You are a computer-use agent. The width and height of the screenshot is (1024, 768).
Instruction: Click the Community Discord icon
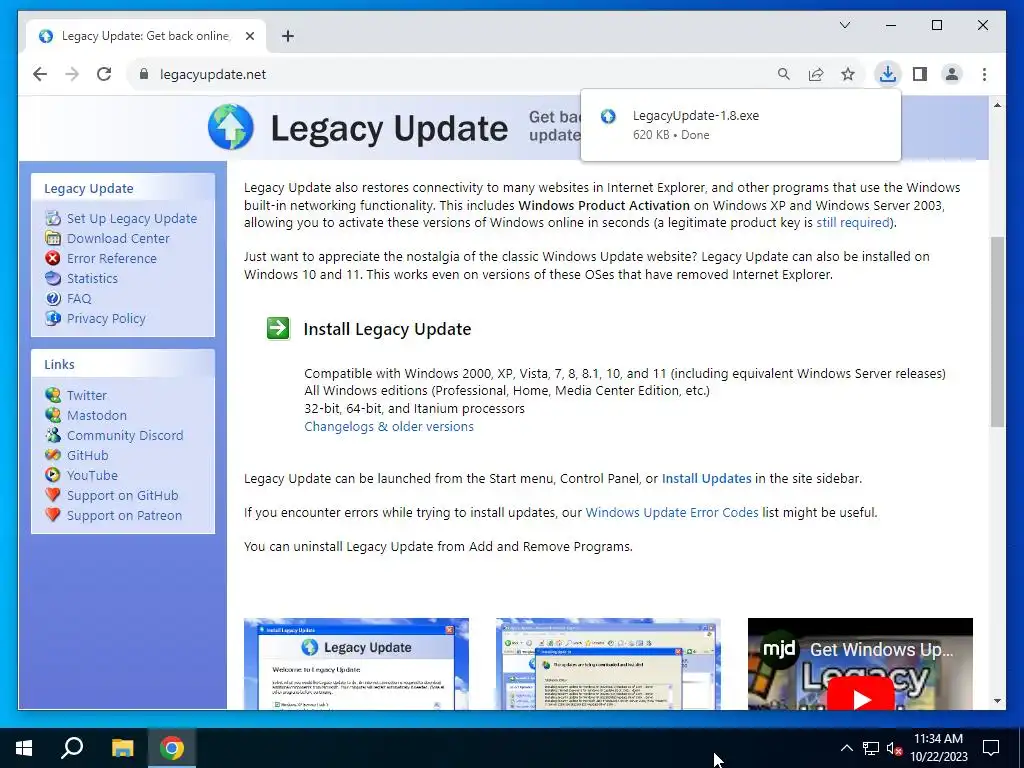(x=53, y=435)
